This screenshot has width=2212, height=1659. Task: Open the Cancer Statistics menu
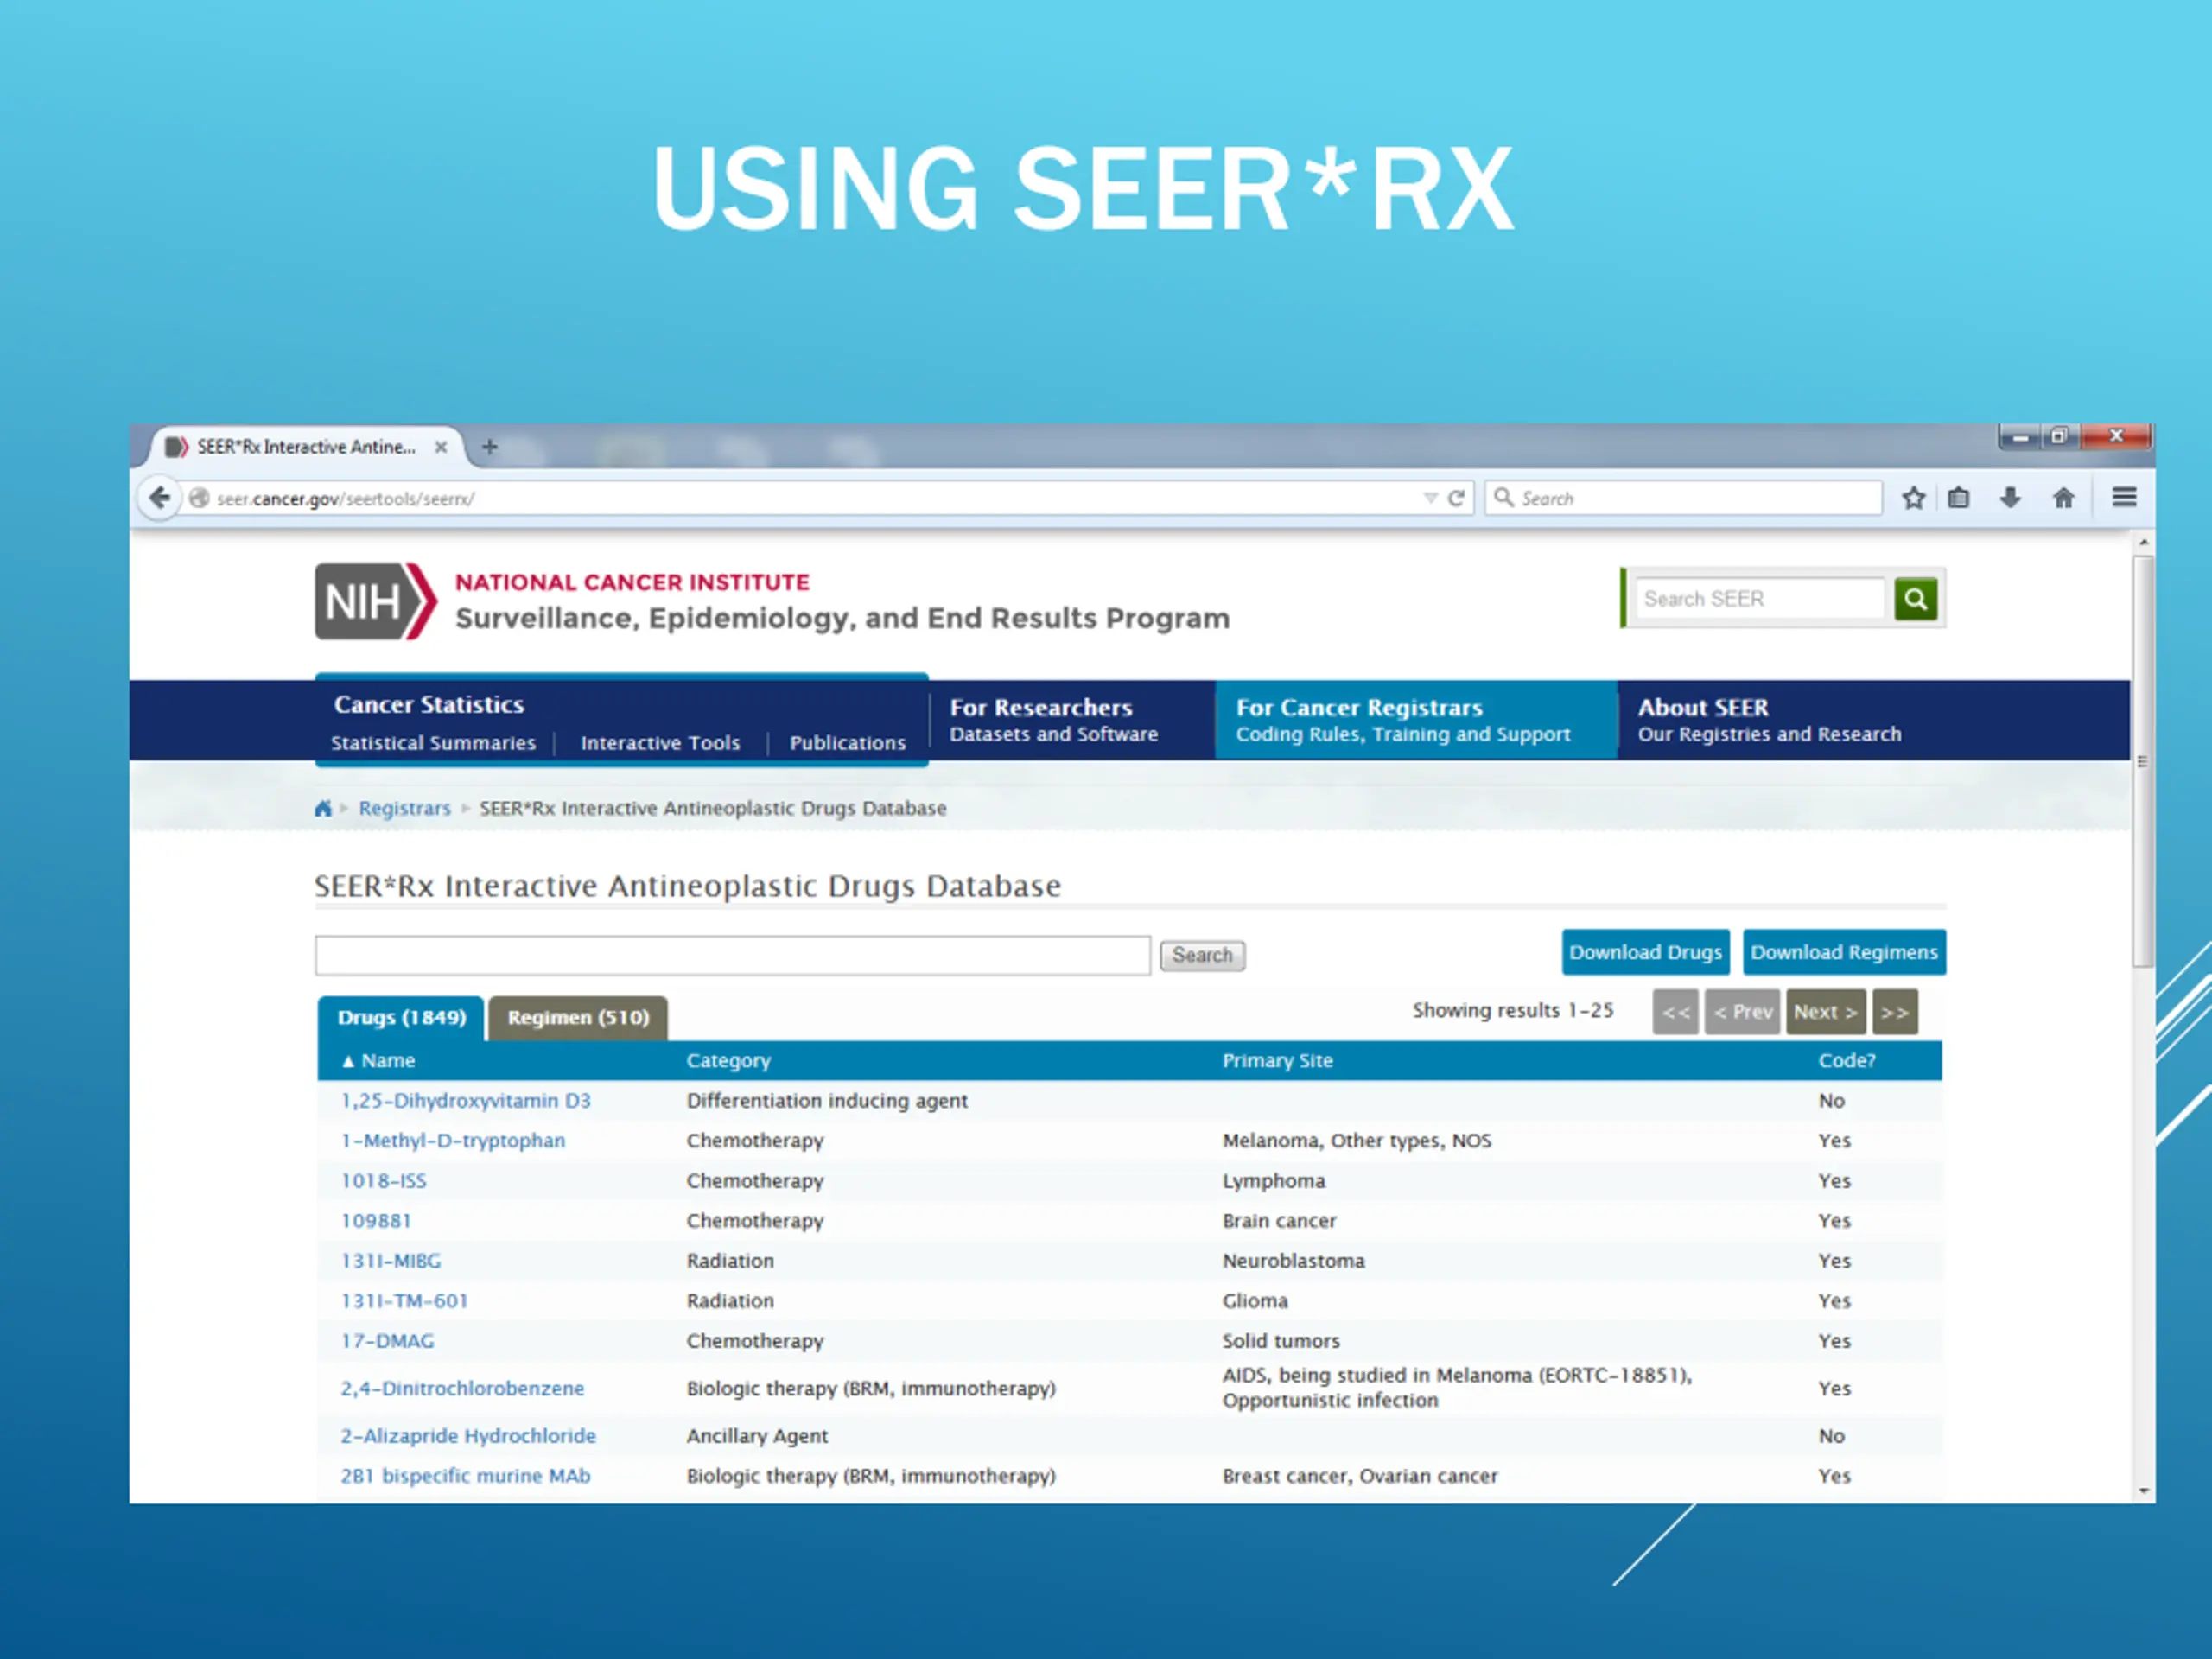coord(429,705)
